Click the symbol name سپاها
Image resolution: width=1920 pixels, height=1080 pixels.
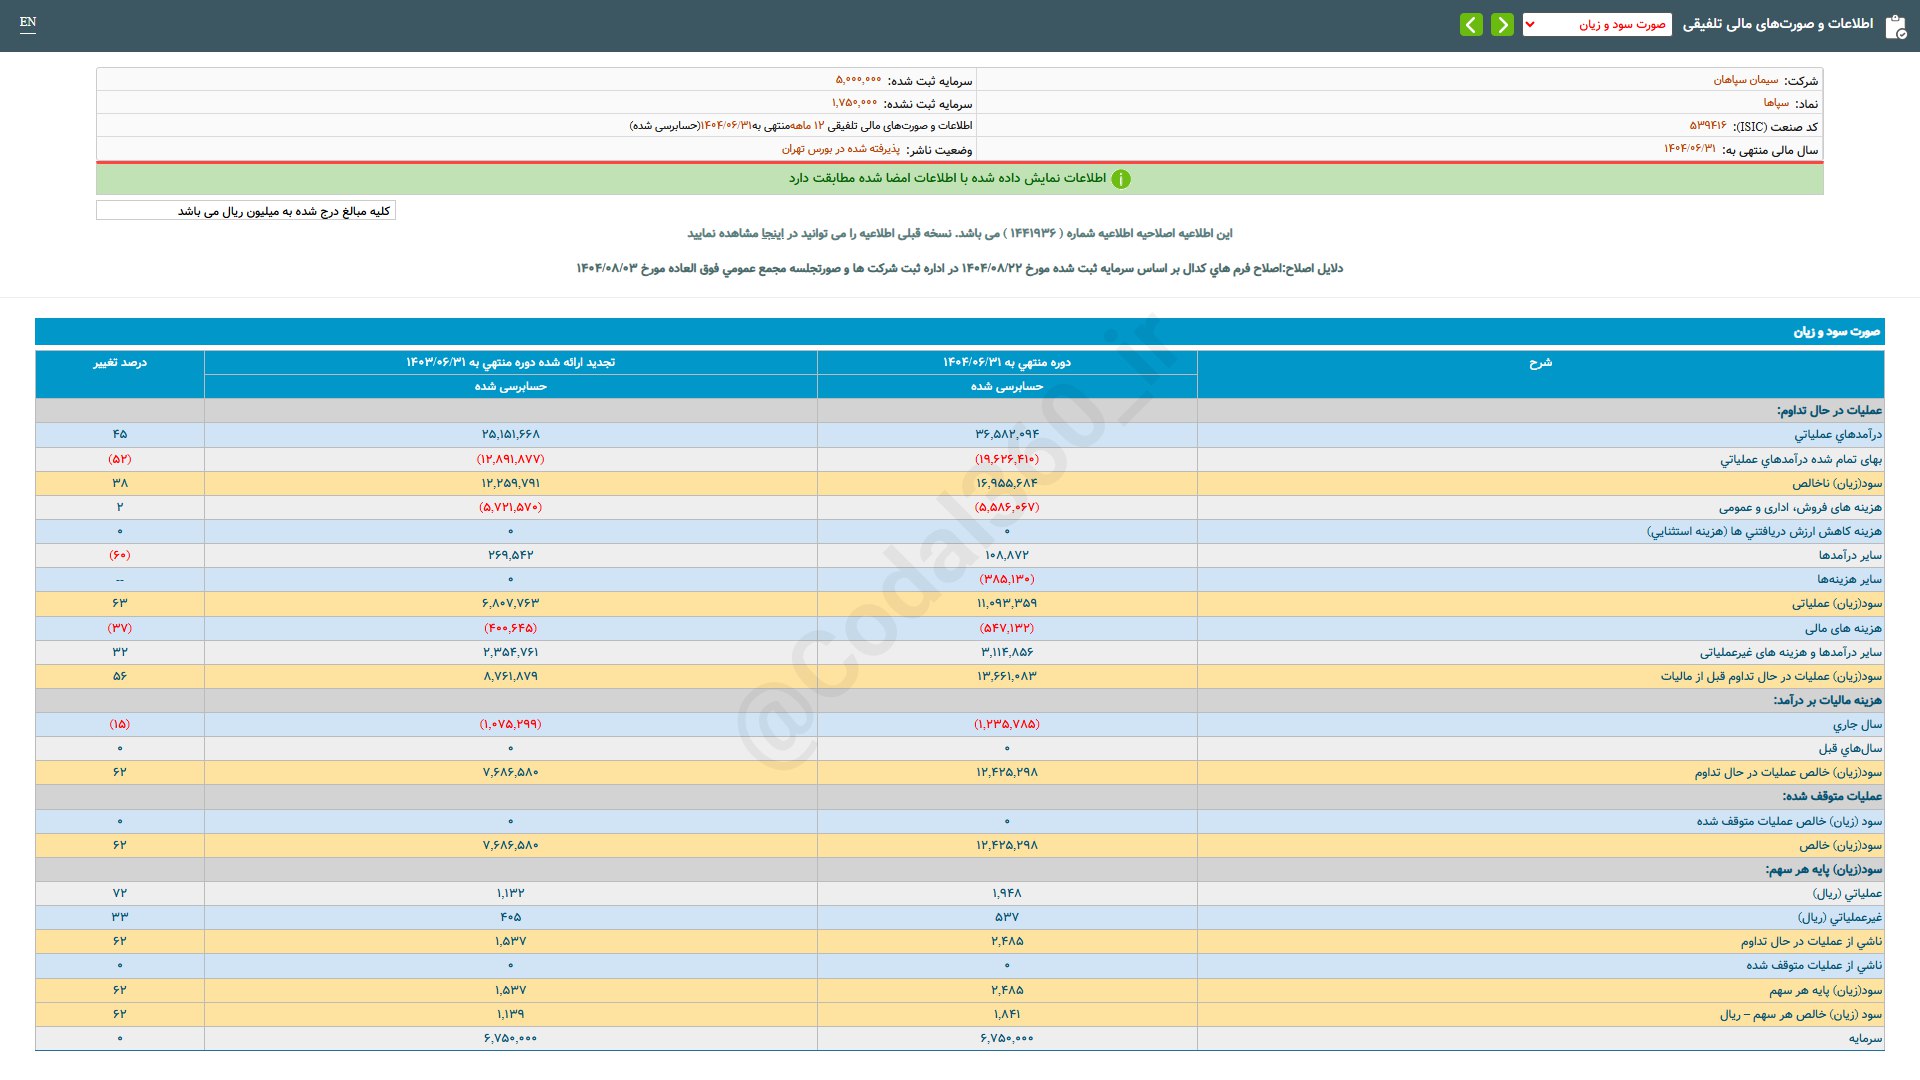(x=1776, y=103)
